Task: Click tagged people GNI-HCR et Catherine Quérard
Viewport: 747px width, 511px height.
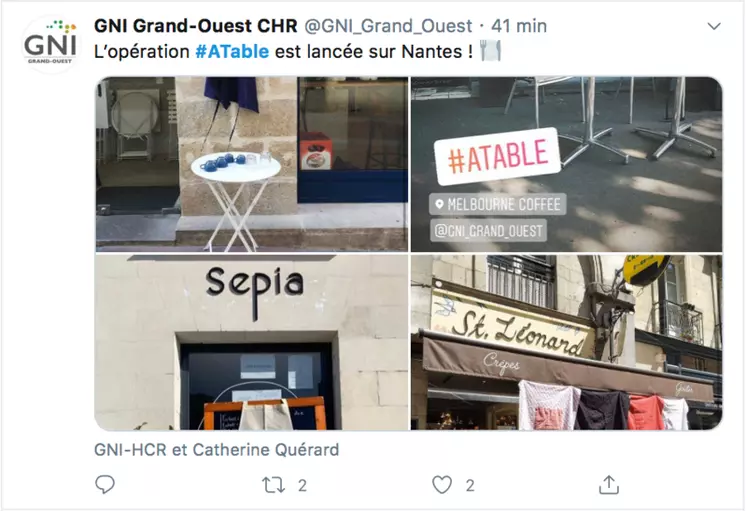Action: pyautogui.click(x=217, y=450)
